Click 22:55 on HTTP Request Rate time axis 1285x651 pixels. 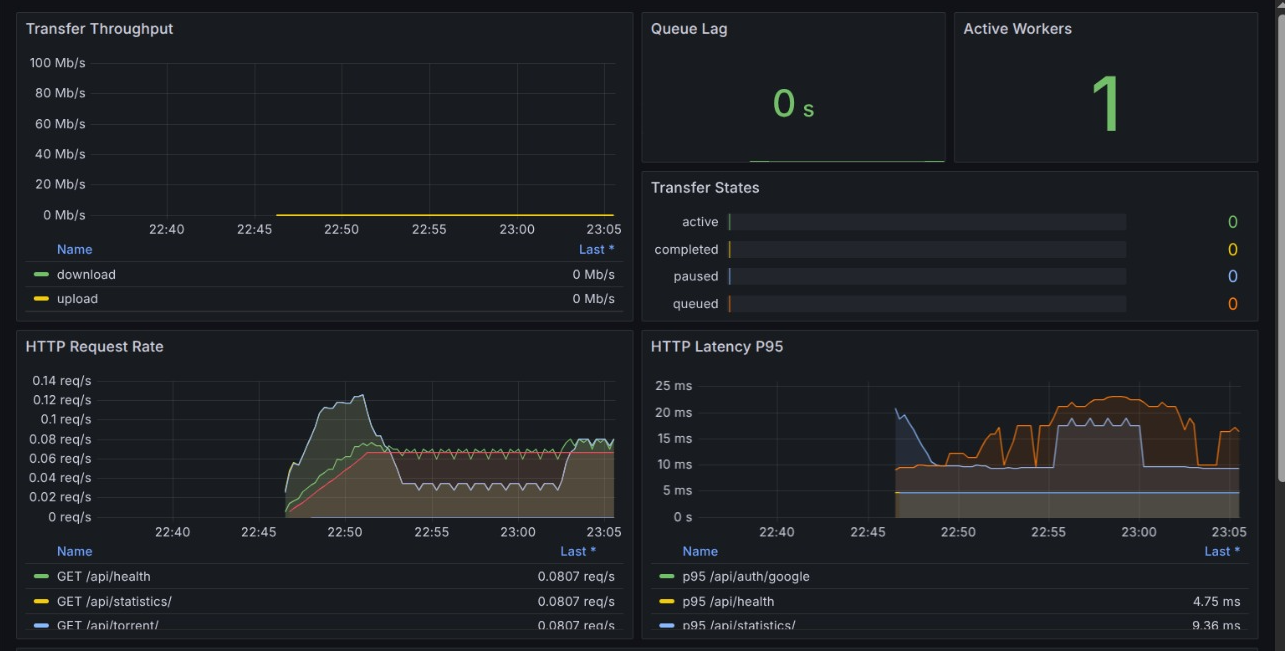(x=431, y=532)
